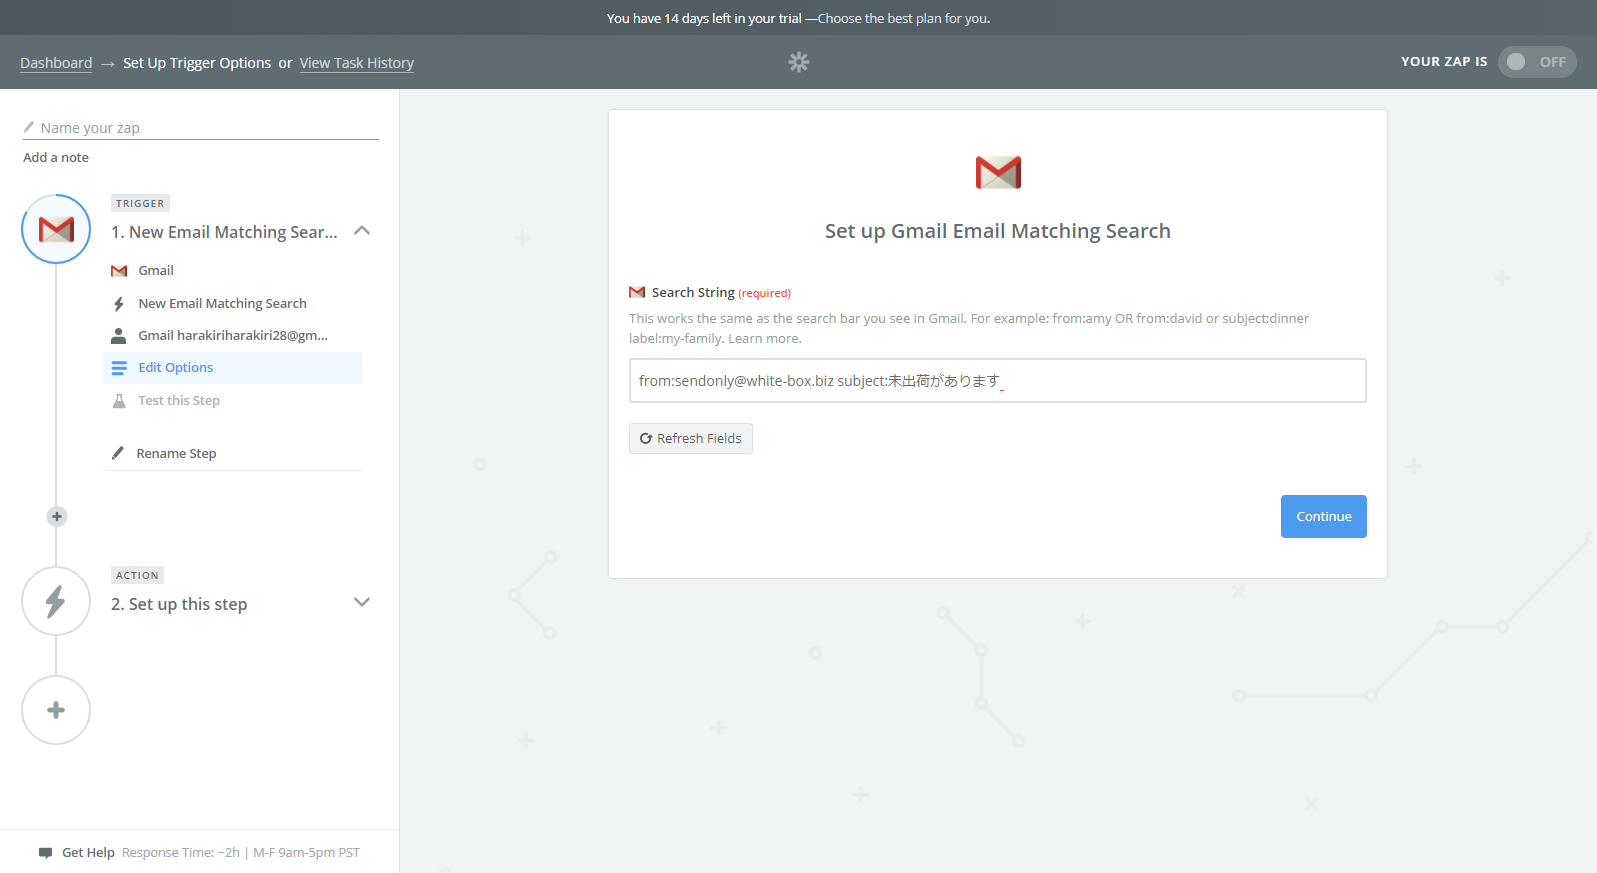
Task: Click the ACTION label badge
Action: (137, 575)
